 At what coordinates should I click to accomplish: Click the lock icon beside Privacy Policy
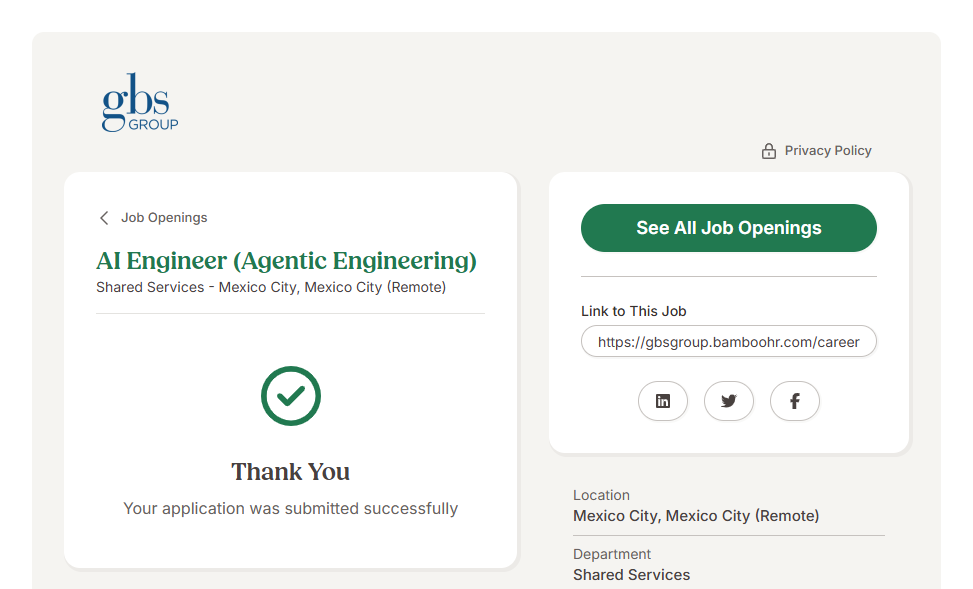[768, 151]
